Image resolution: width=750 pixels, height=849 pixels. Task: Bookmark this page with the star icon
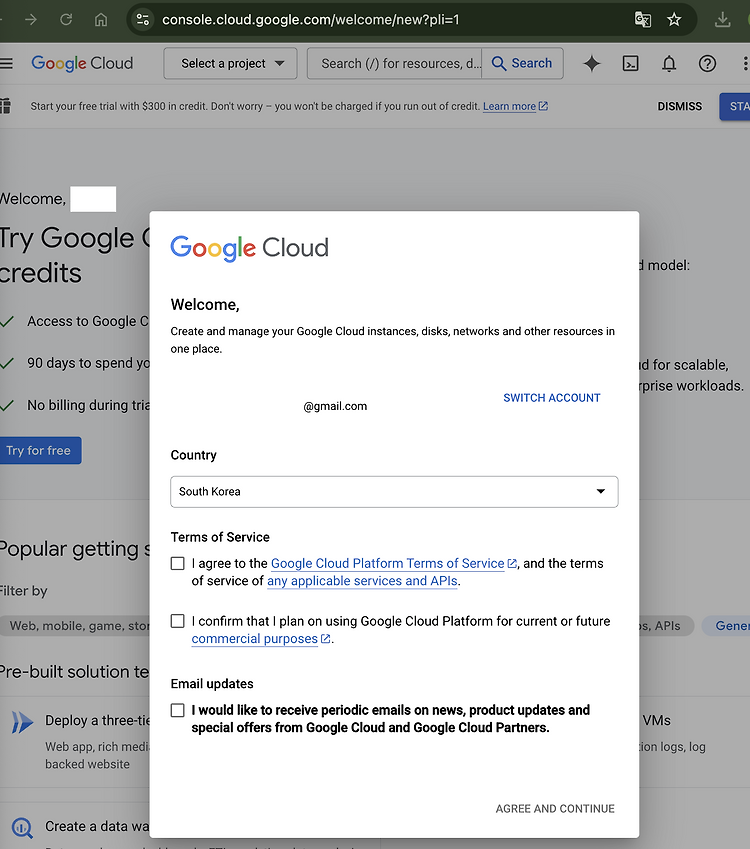674,20
